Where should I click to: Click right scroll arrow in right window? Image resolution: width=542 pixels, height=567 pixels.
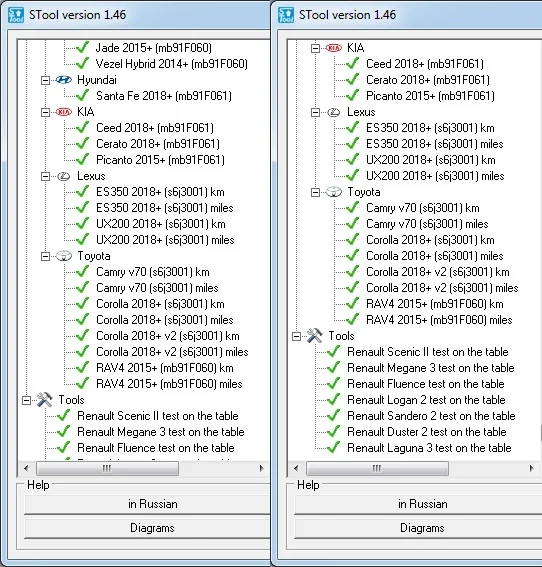[x=531, y=469]
